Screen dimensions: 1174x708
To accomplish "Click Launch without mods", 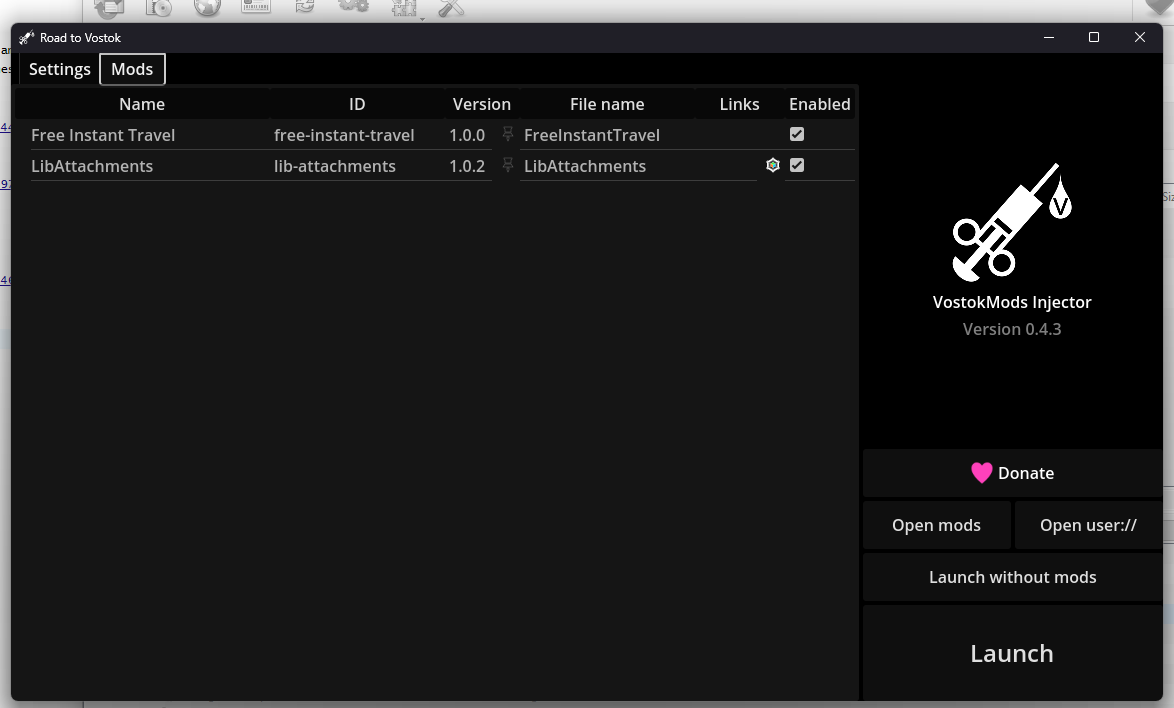I will (1012, 577).
